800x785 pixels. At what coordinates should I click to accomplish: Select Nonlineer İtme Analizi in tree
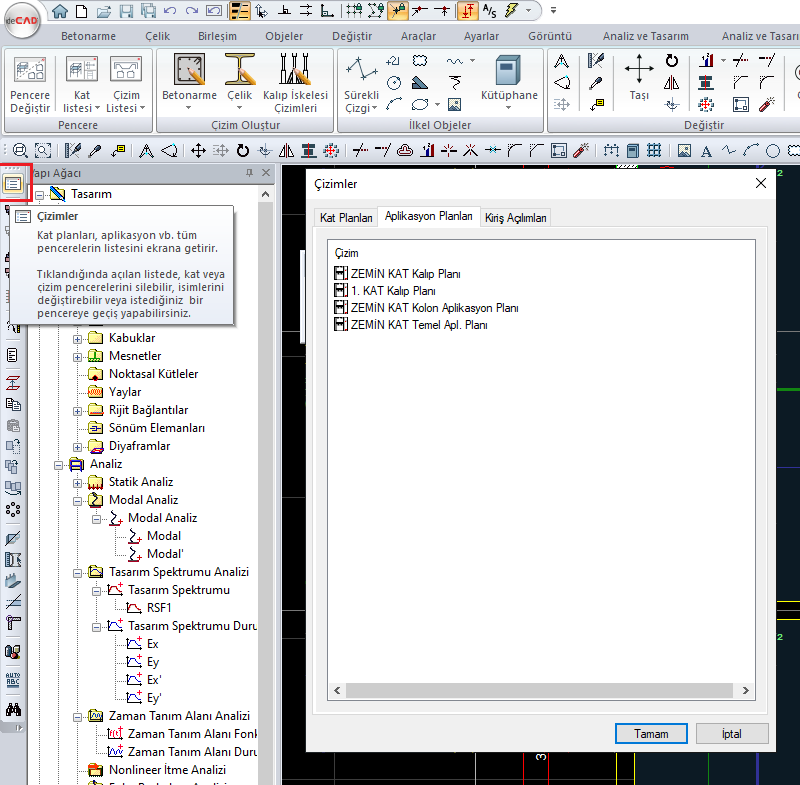[167, 770]
